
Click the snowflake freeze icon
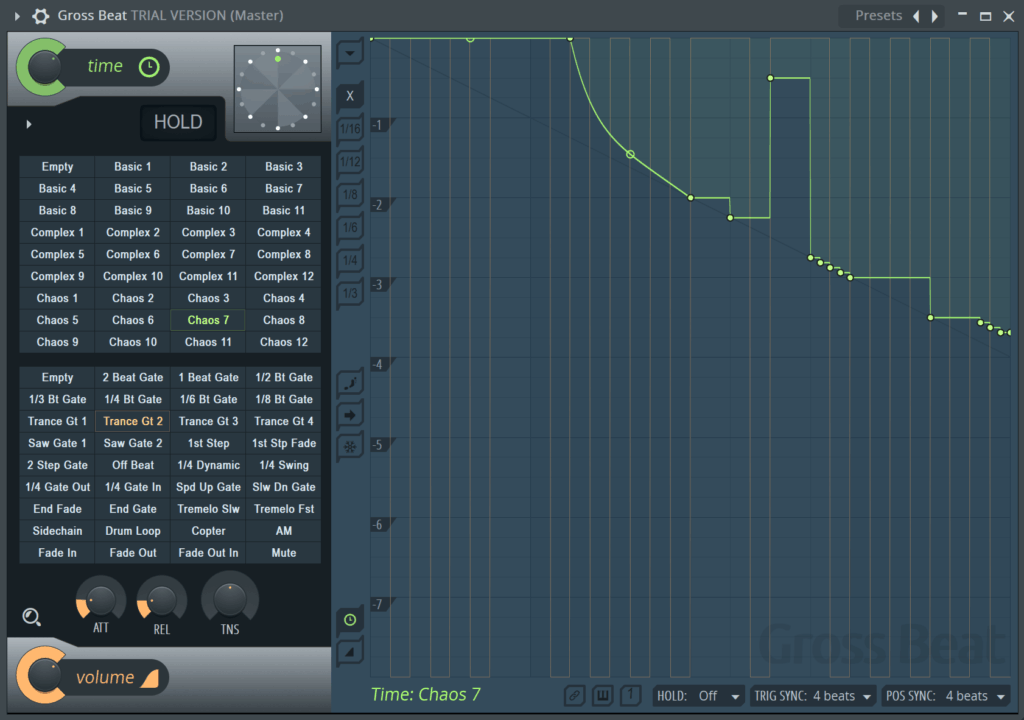[x=350, y=447]
